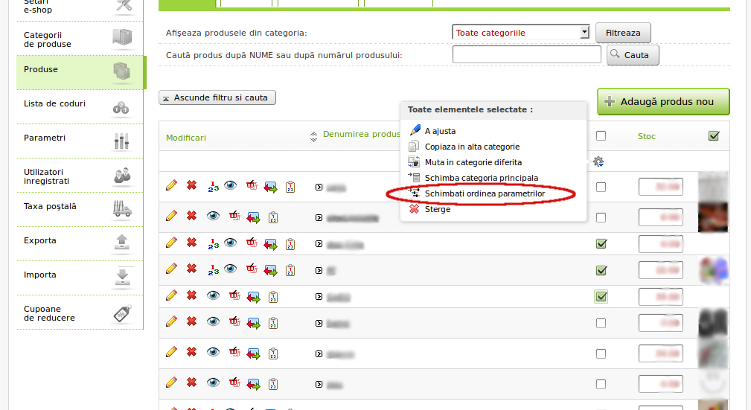Focus the stock input of first product row

click(x=660, y=187)
